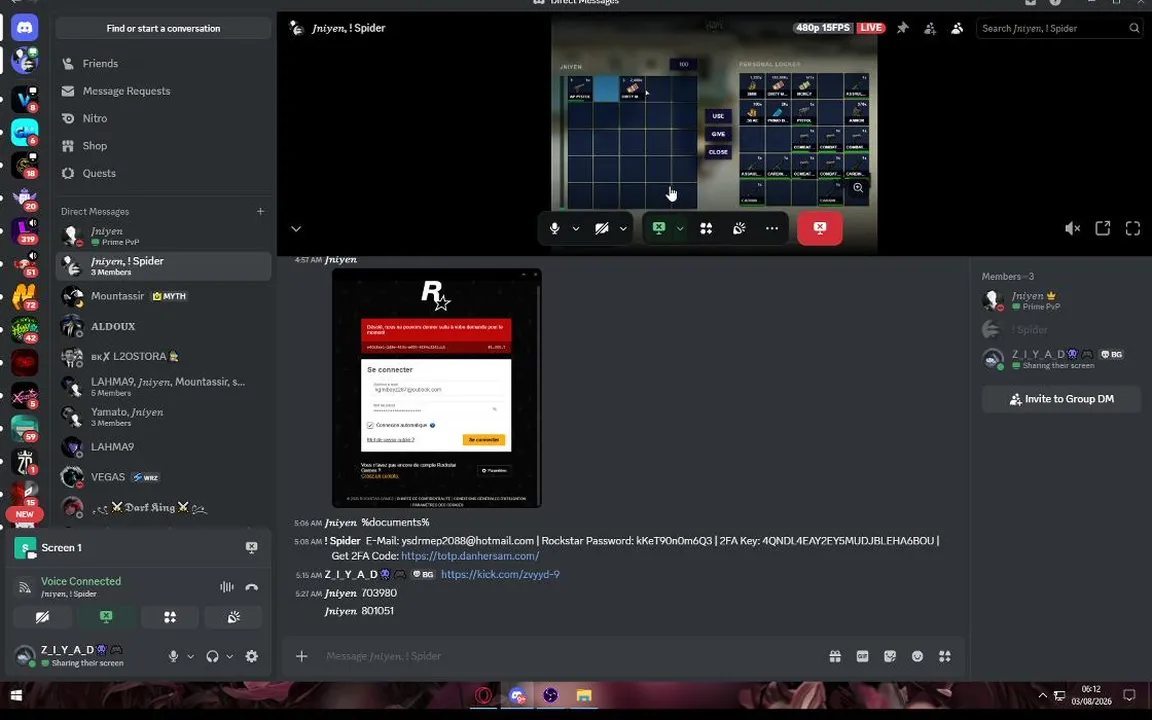Open the totp.danhersam.com link
Image resolution: width=1152 pixels, height=720 pixels.
(x=470, y=556)
